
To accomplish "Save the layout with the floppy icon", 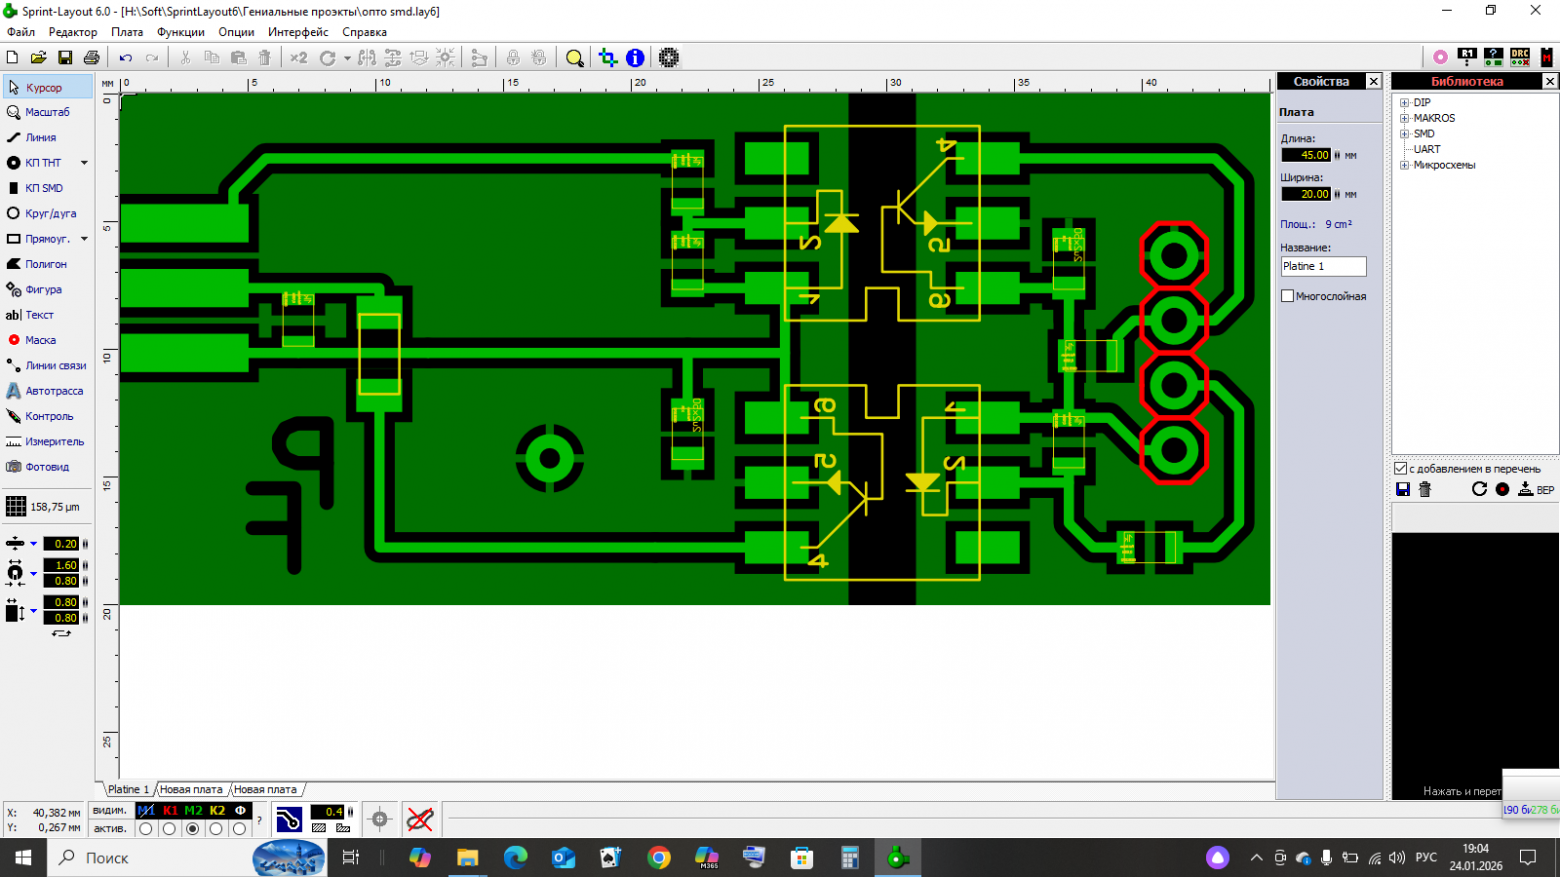I will (x=65, y=58).
